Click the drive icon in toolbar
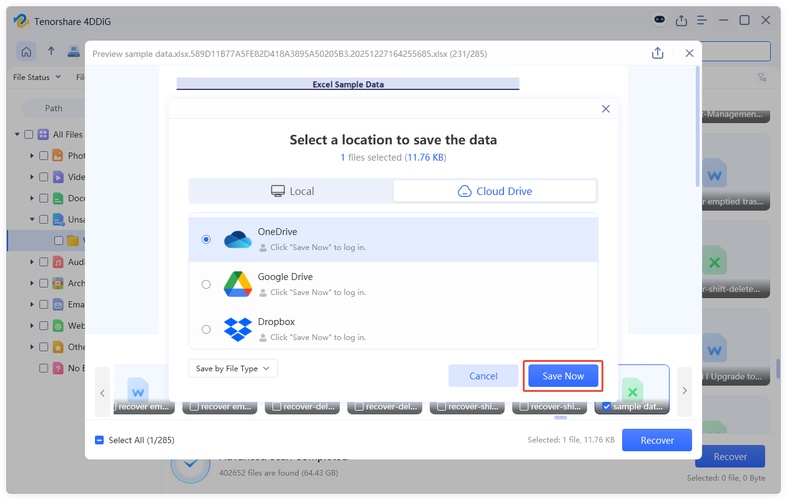The width and height of the screenshot is (787, 500). tap(74, 51)
